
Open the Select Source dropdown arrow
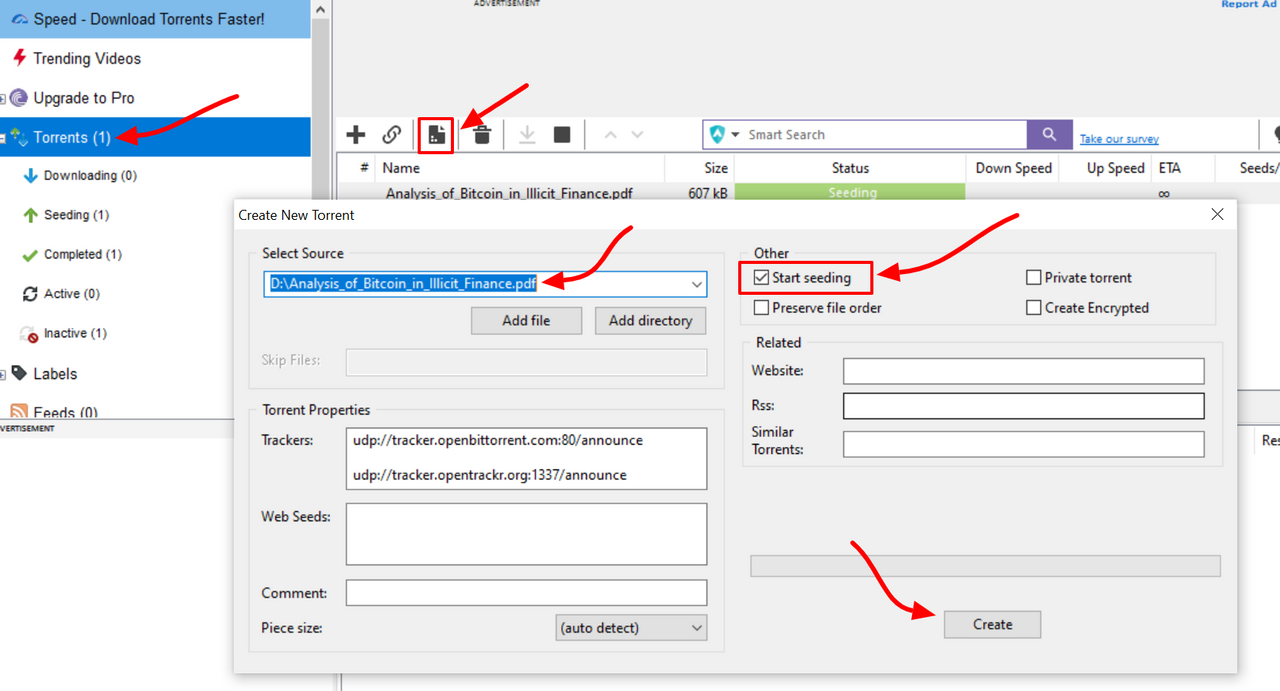[697, 285]
